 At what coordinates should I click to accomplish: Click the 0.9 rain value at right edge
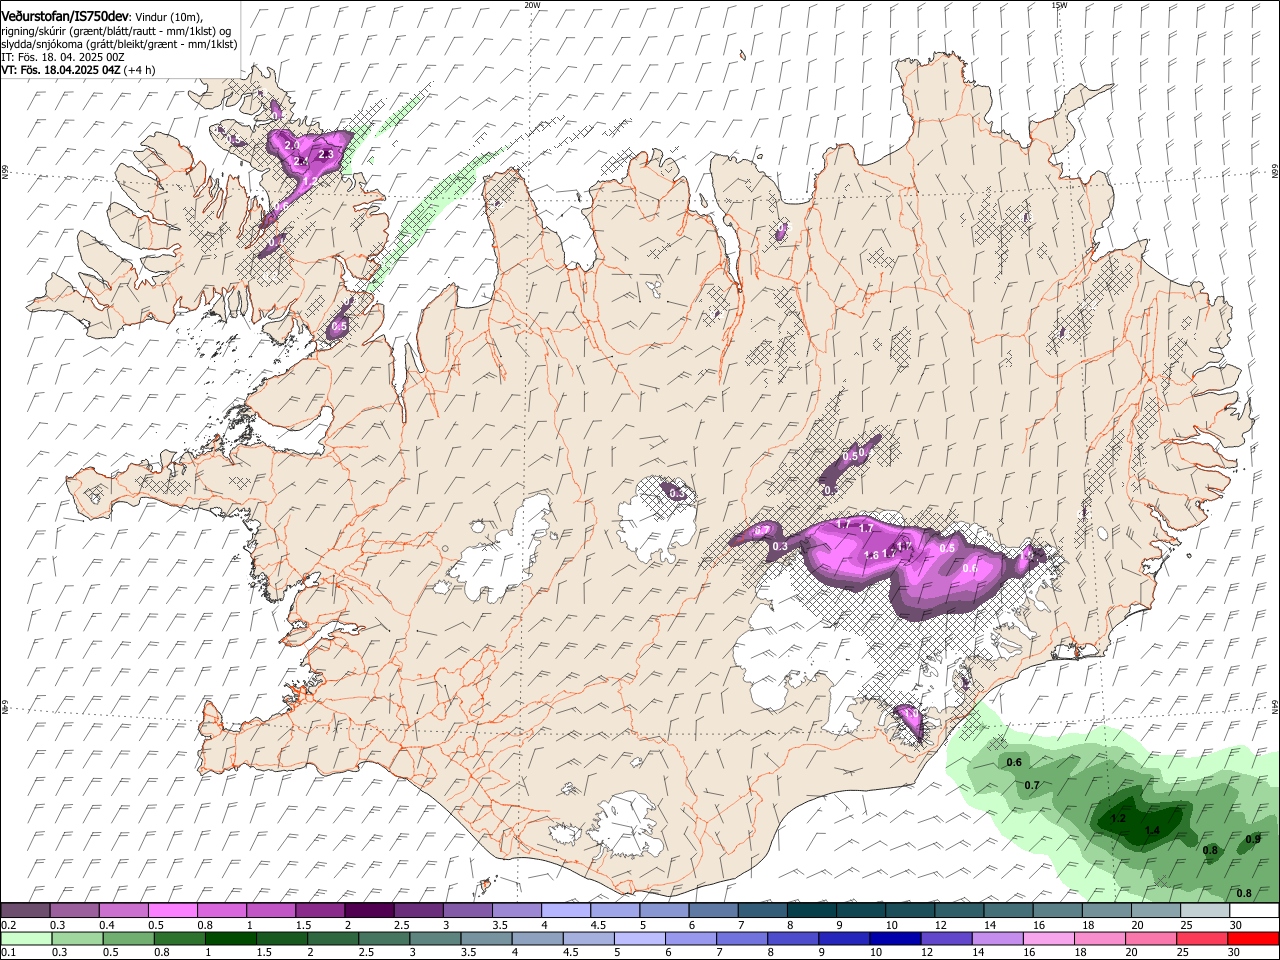[x=1253, y=839]
